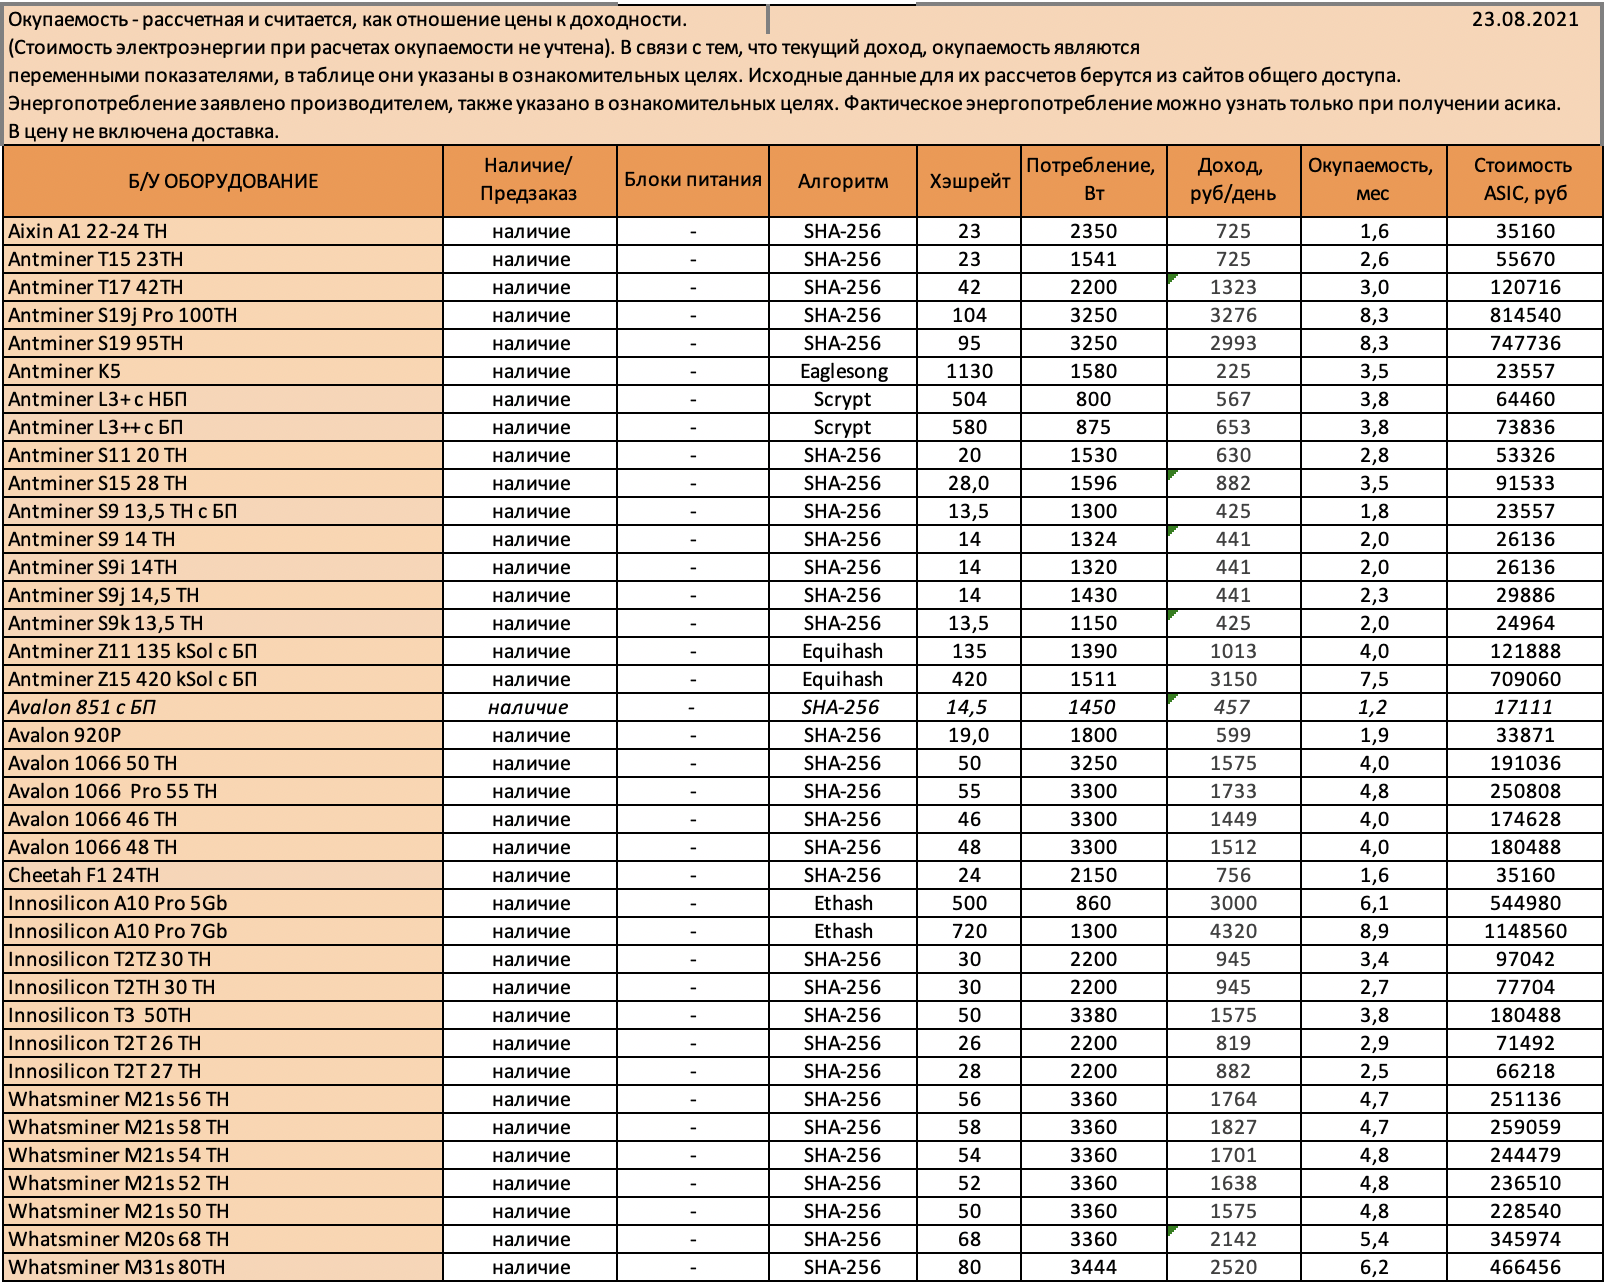
Task: Select cell 'Antminer Z11 135 kSol с БП'
Action: tap(223, 651)
